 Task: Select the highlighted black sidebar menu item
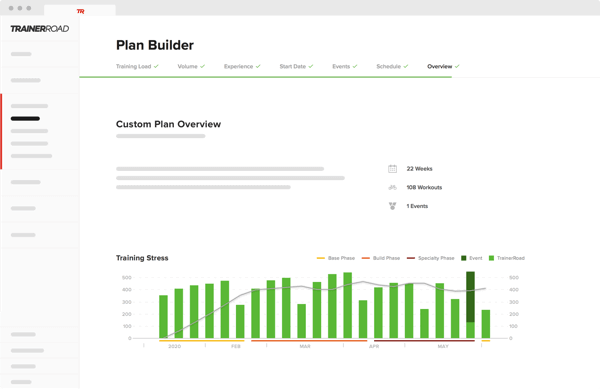[25, 119]
